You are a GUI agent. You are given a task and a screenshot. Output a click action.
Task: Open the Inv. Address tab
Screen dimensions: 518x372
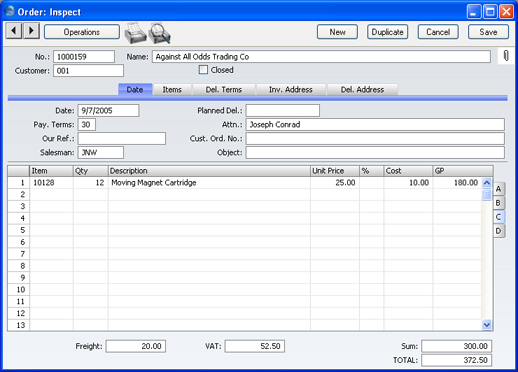coord(291,89)
